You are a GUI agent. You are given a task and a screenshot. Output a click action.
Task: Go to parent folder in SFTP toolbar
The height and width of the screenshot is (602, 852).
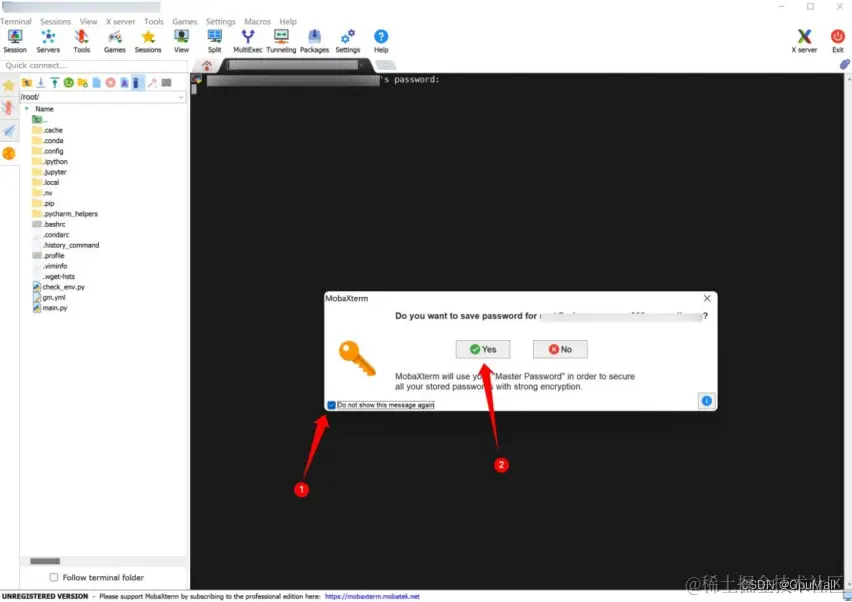click(x=27, y=83)
